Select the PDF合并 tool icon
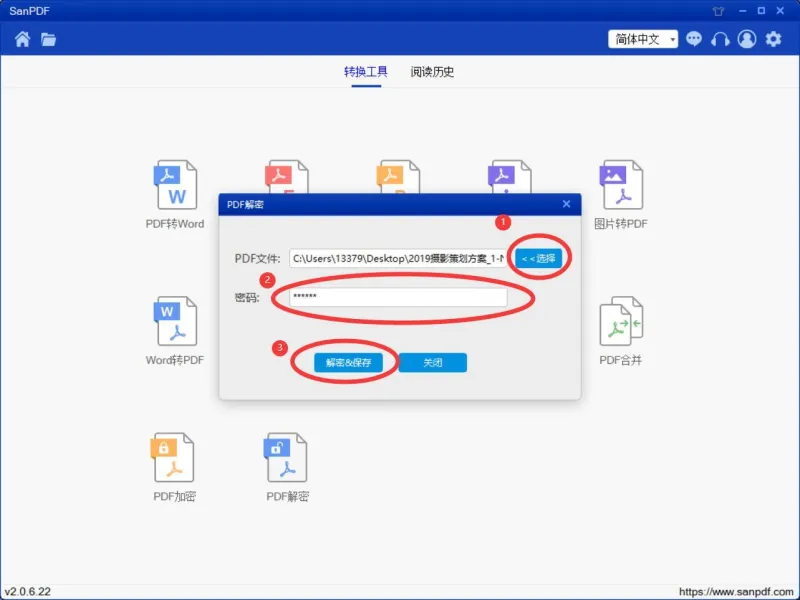The width and height of the screenshot is (800, 600). pyautogui.click(x=621, y=321)
